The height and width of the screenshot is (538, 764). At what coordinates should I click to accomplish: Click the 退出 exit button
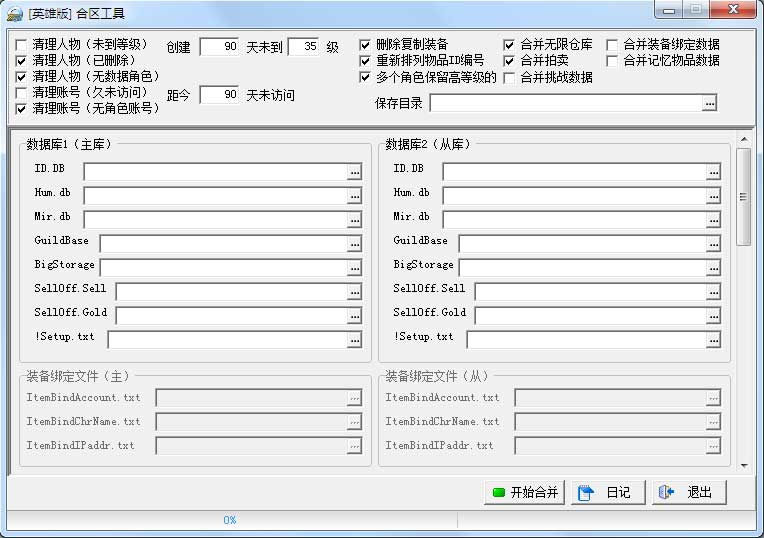(689, 492)
